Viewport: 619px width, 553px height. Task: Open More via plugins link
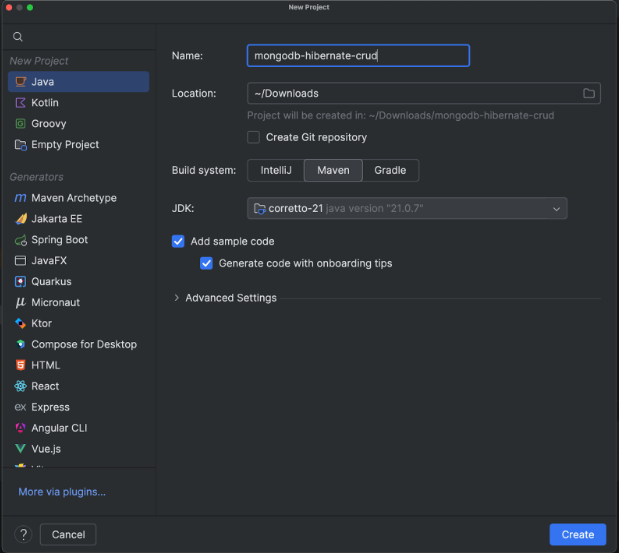click(x=62, y=492)
